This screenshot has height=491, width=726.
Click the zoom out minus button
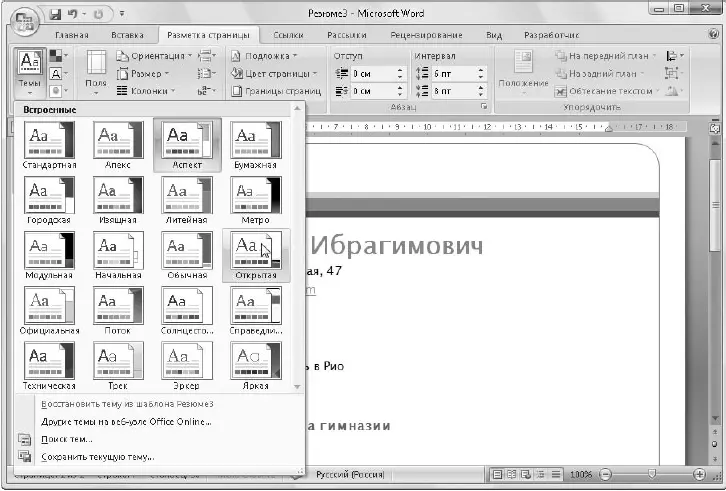click(x=605, y=474)
